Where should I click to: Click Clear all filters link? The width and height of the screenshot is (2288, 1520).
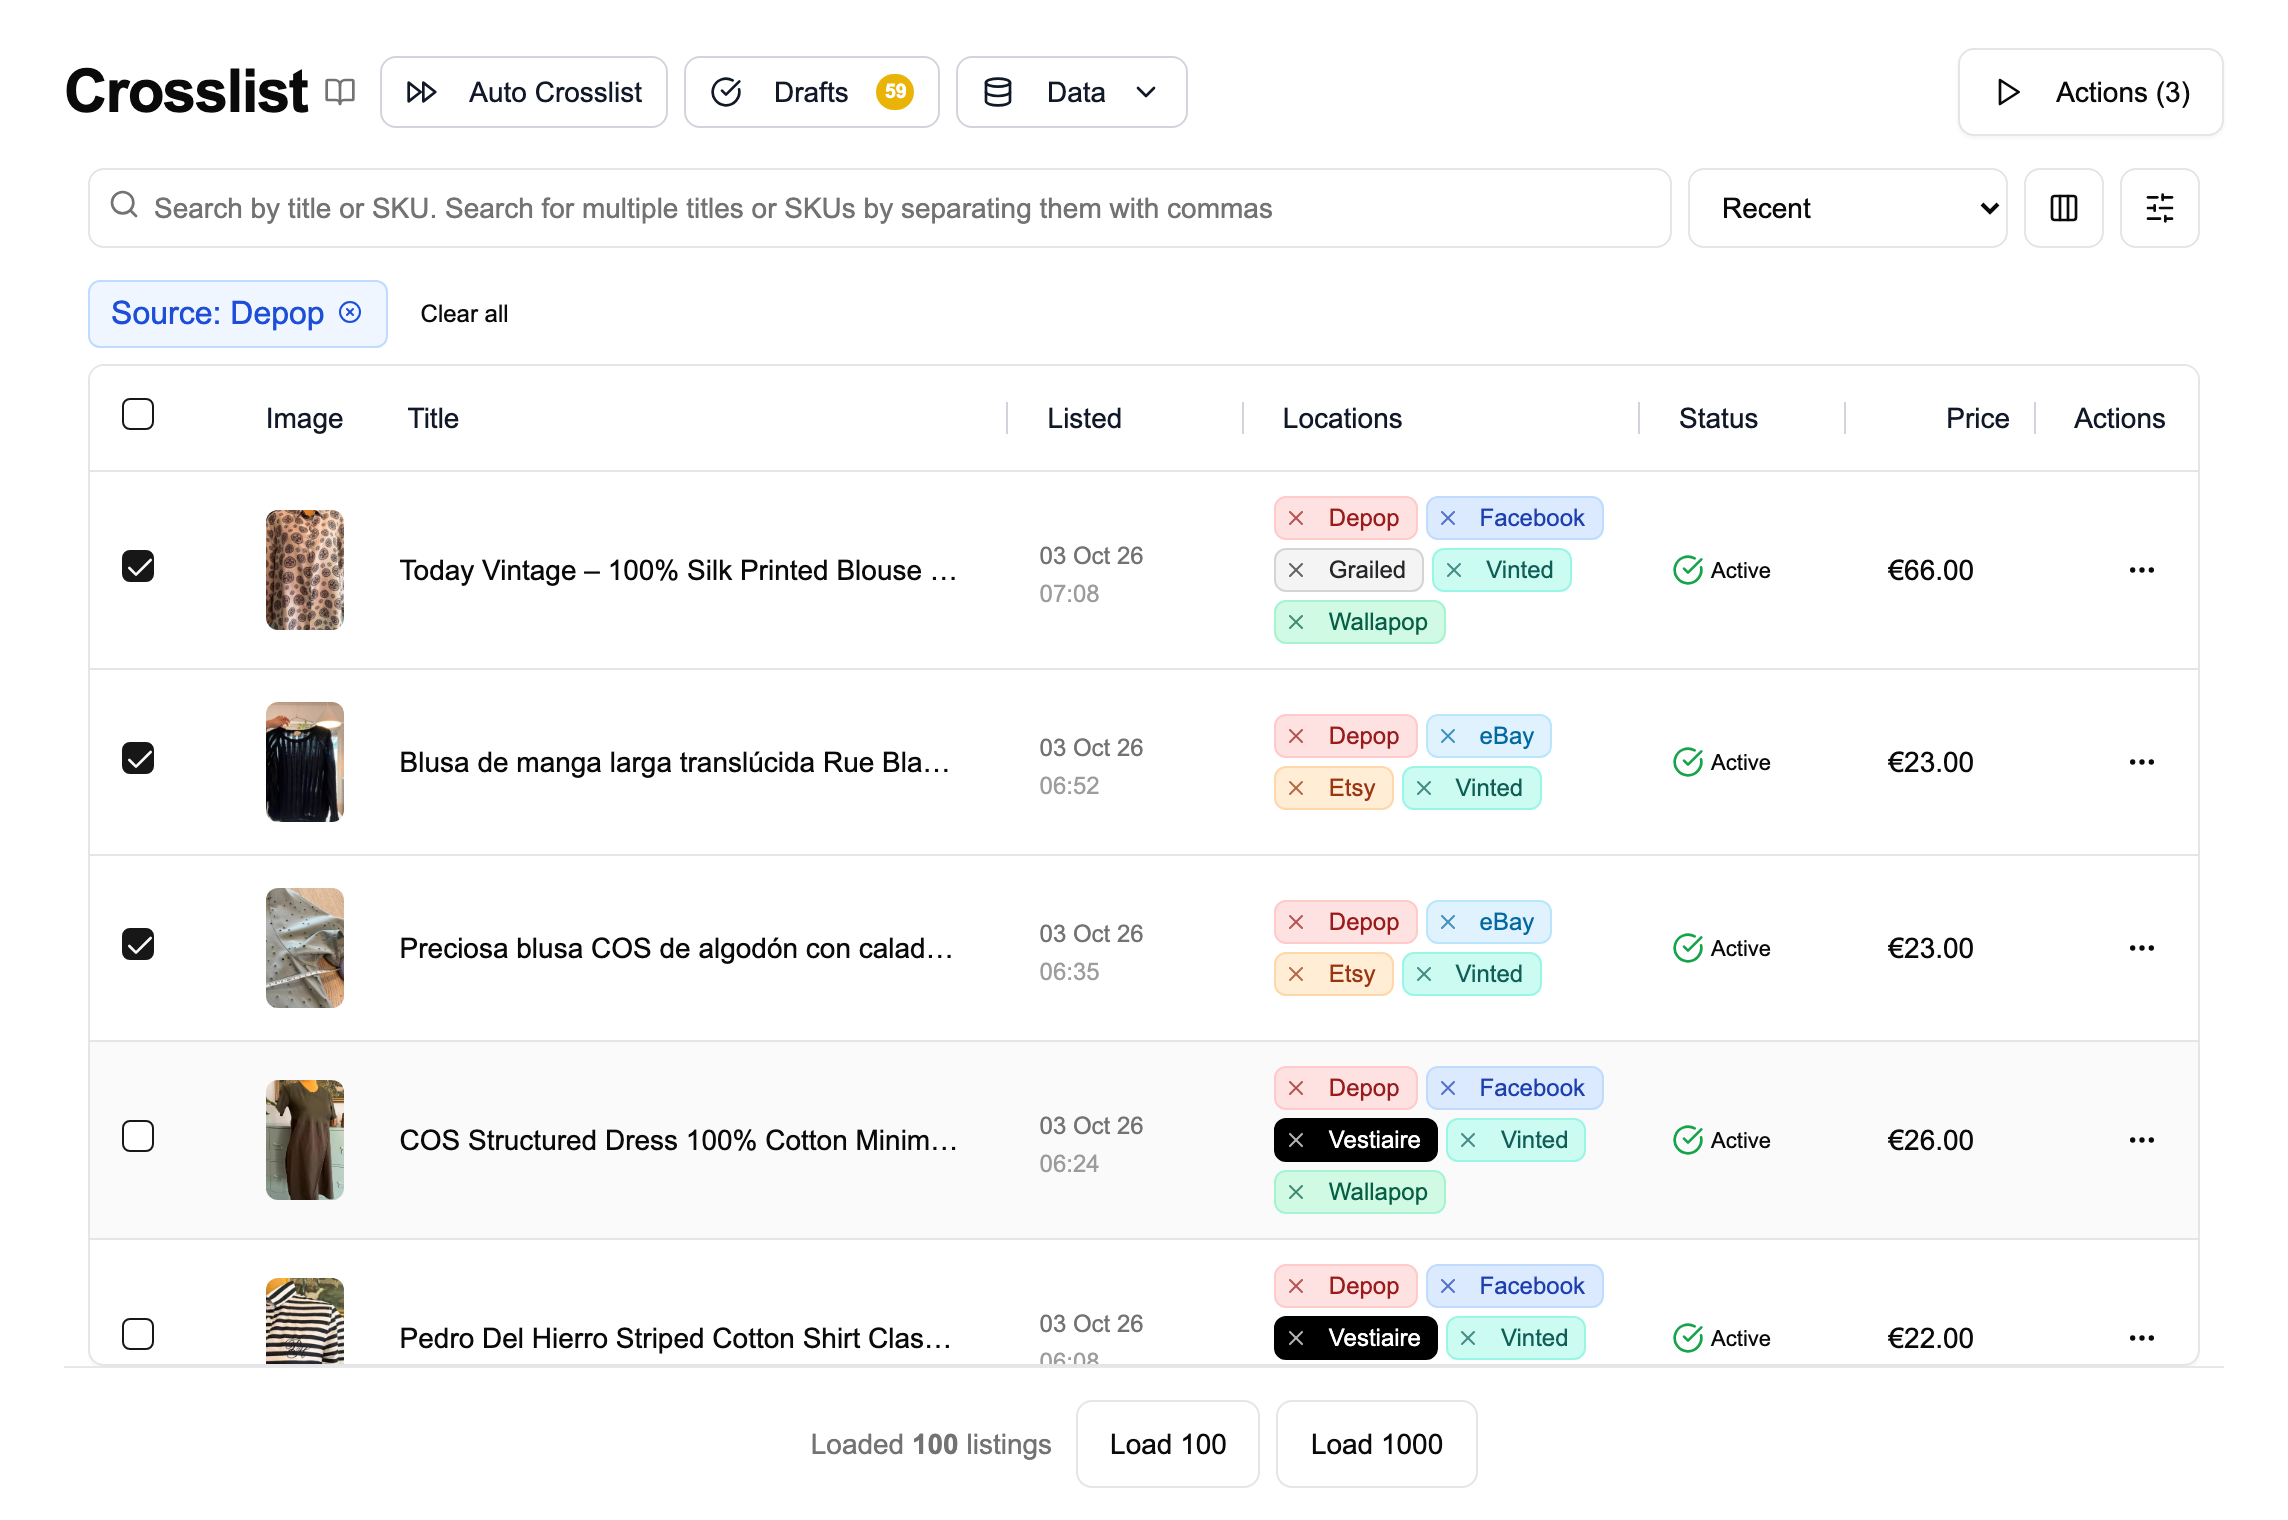[x=464, y=314]
